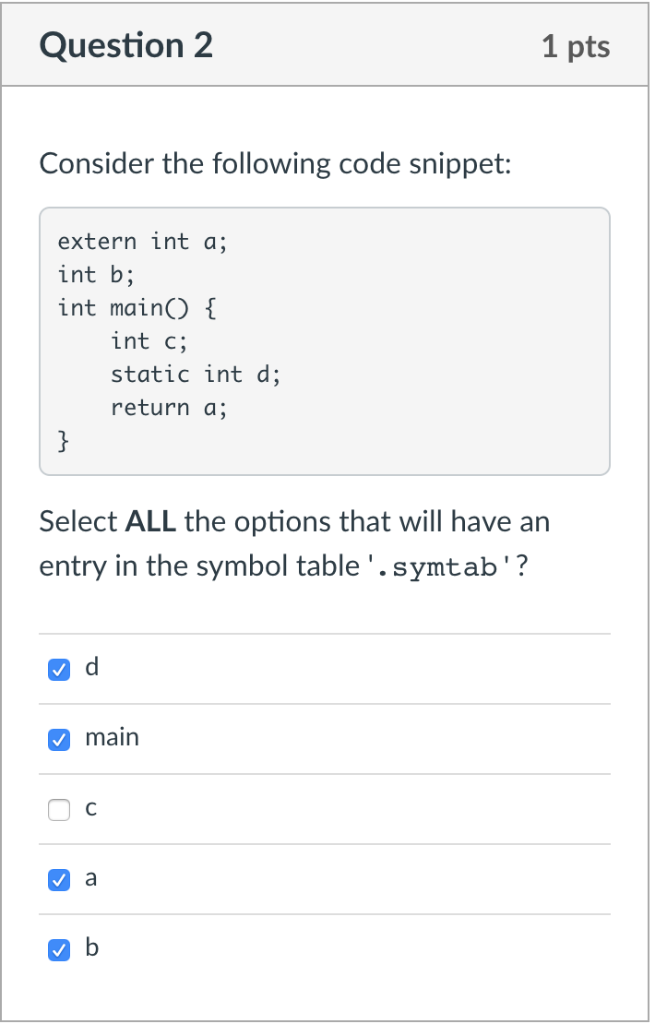655x1024 pixels.
Task: Uncheck the 'd' answer checkbox
Action: [x=59, y=669]
